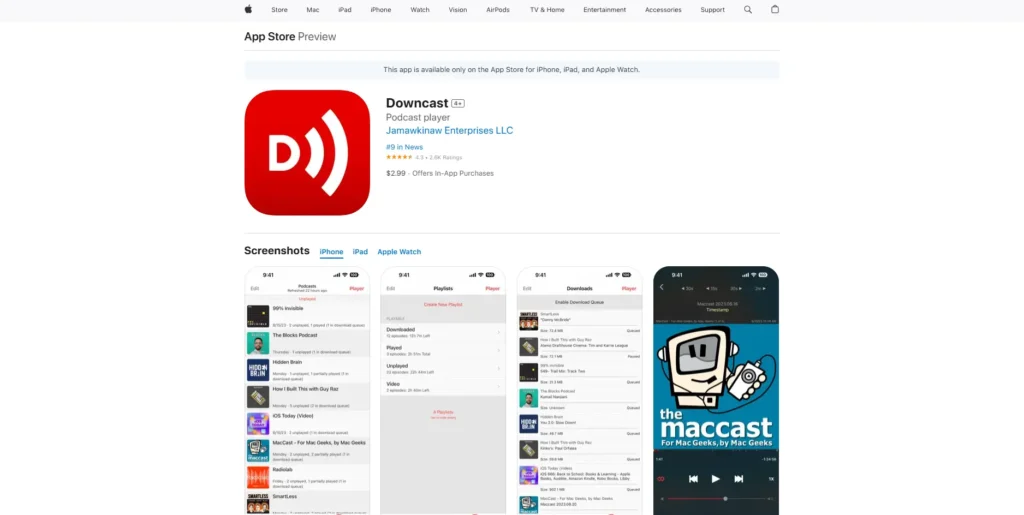Click the 'Unplayed' playlist row chevron
Screen dimensions: 1024x515
coord(498,369)
